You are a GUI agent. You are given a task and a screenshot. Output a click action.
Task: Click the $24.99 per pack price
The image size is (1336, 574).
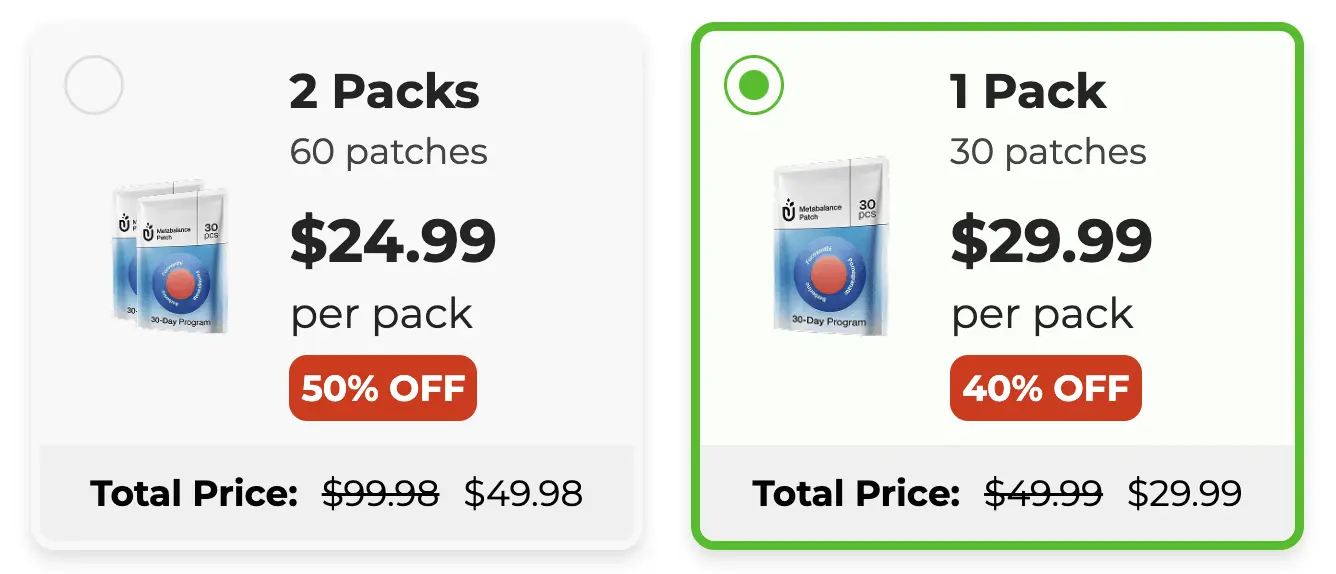point(393,241)
